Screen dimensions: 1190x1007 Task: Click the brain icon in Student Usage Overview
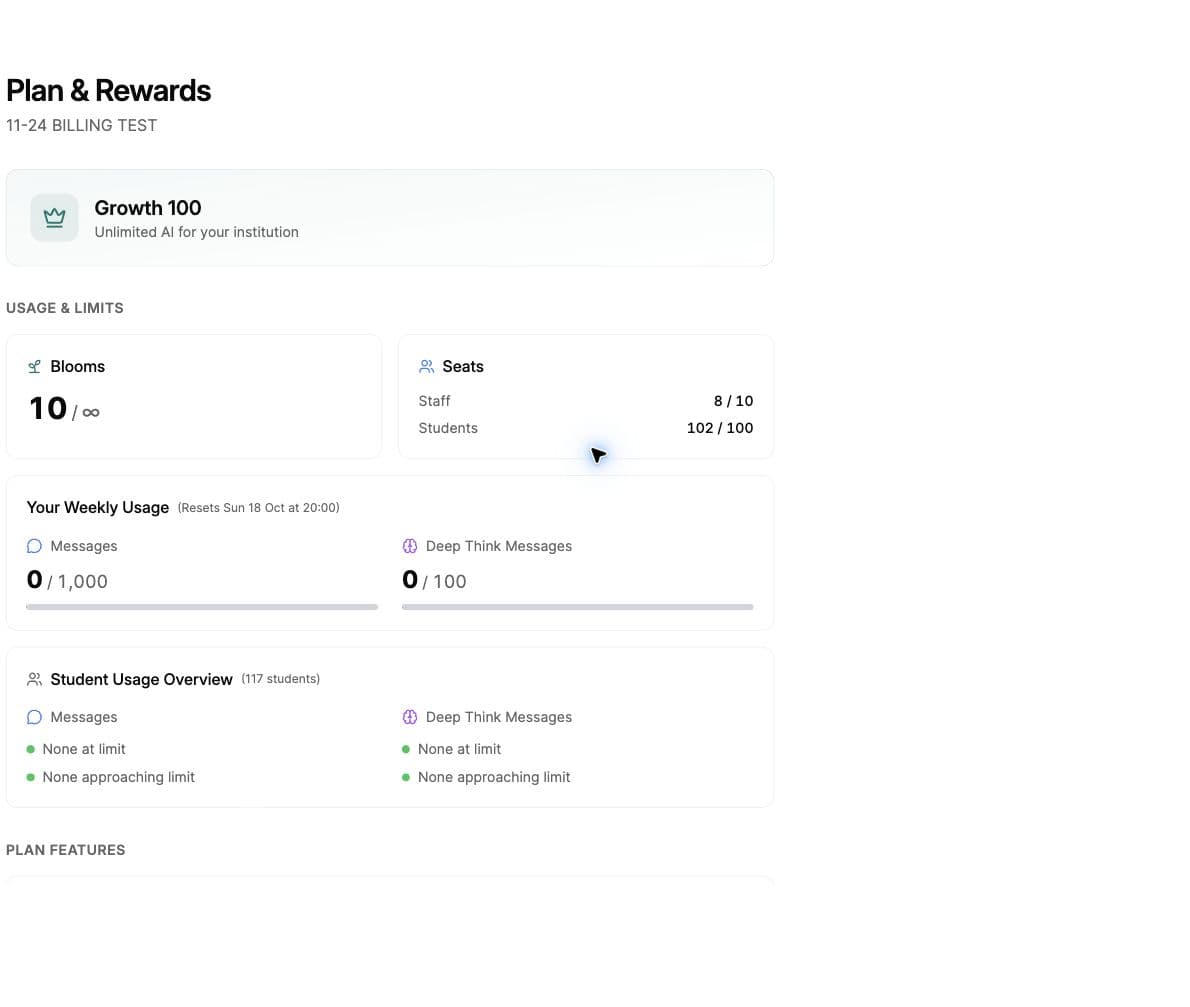pos(410,717)
